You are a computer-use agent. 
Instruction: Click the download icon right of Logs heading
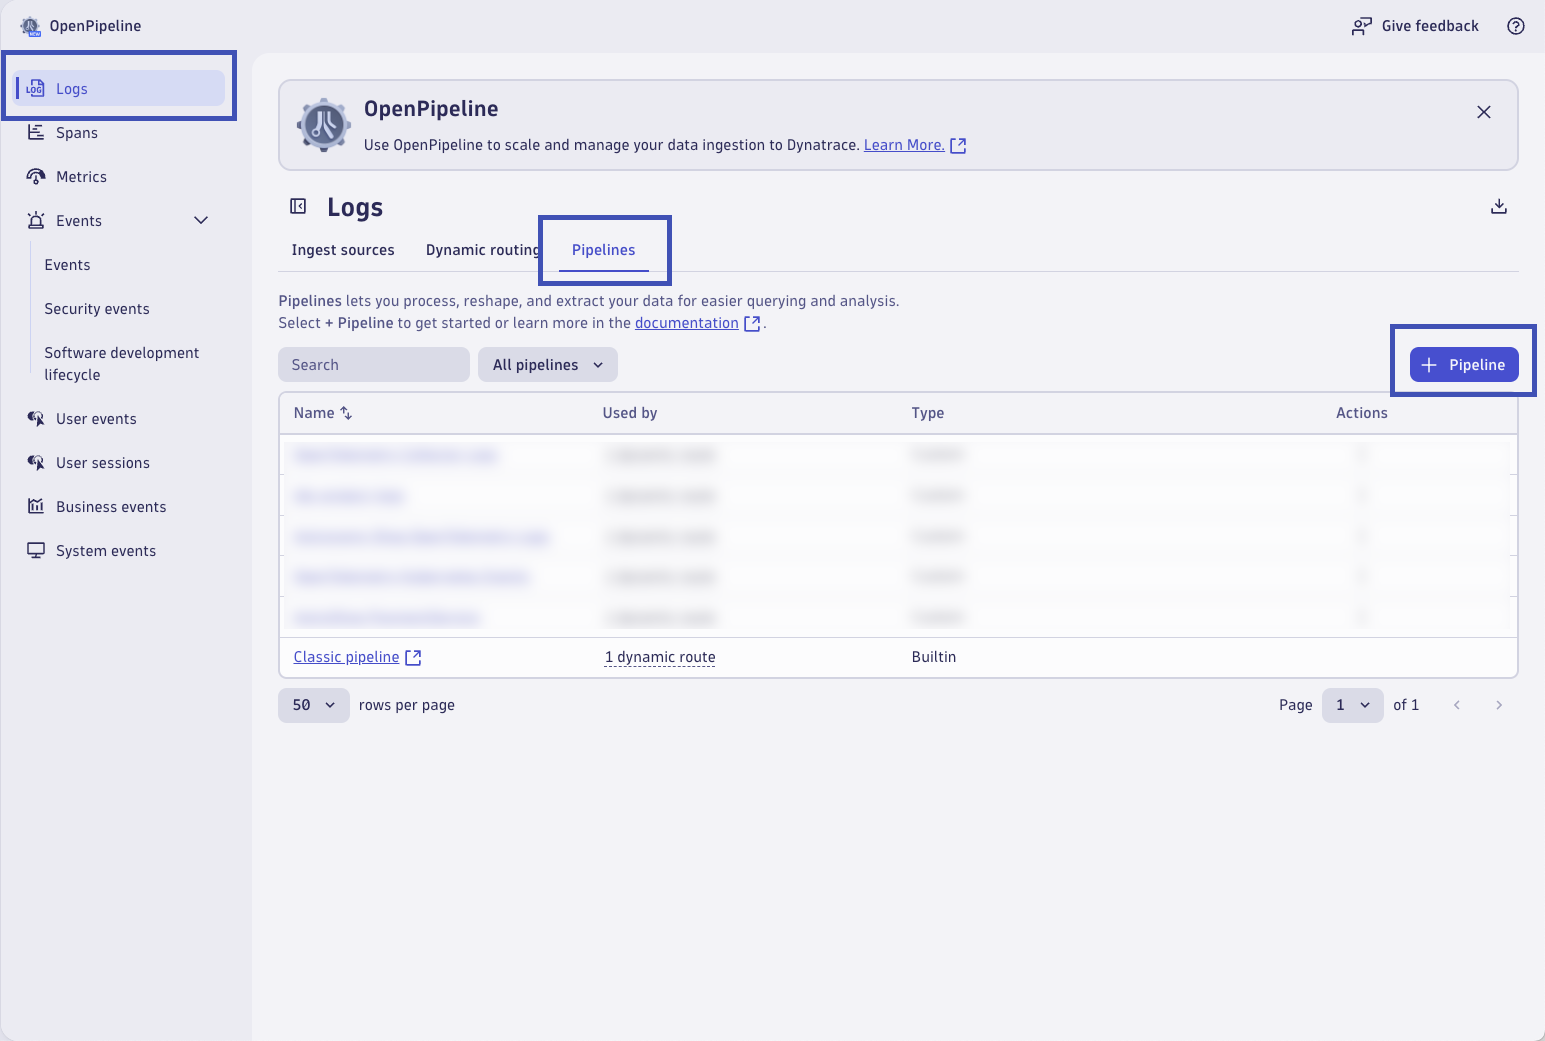click(1499, 206)
